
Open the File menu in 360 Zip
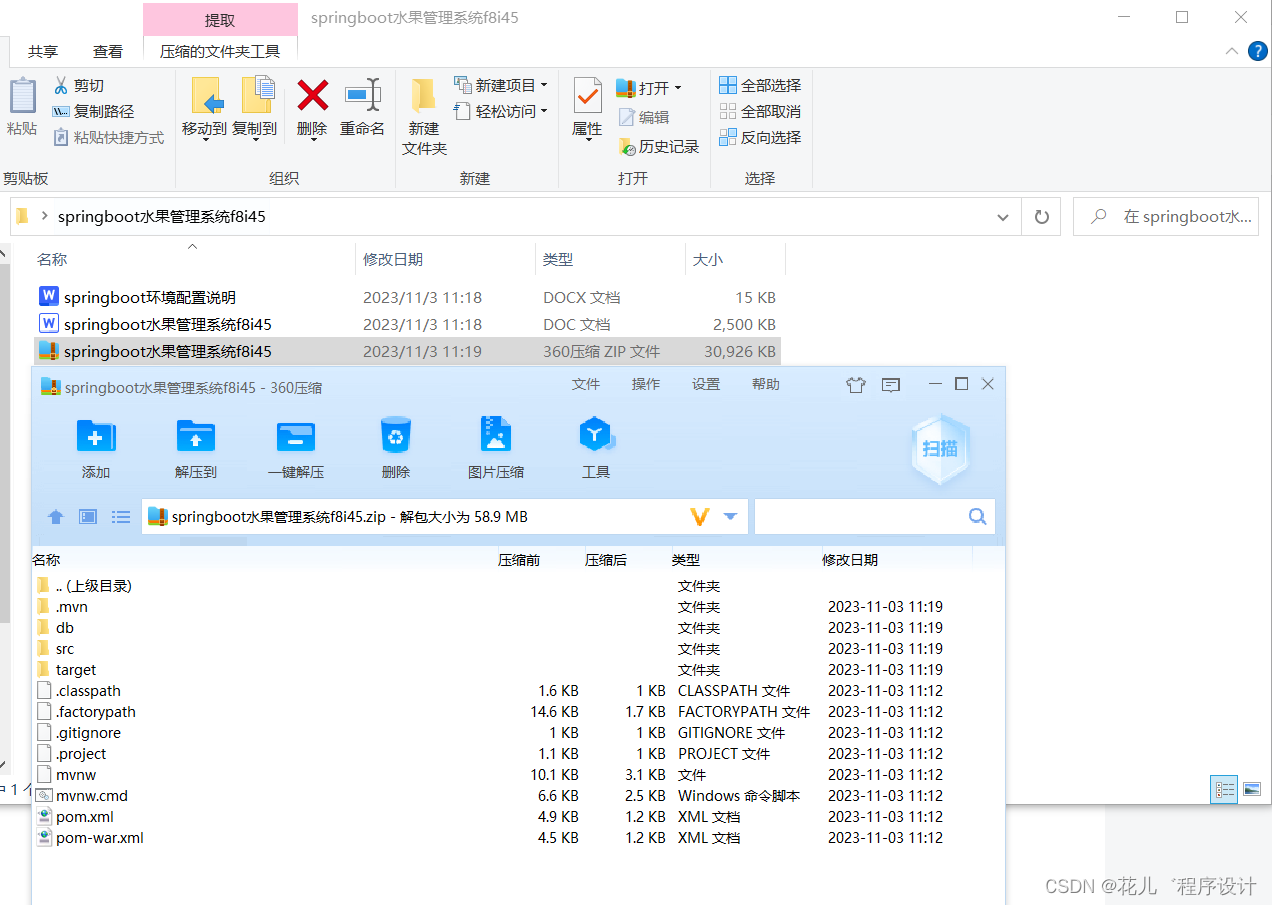(586, 384)
